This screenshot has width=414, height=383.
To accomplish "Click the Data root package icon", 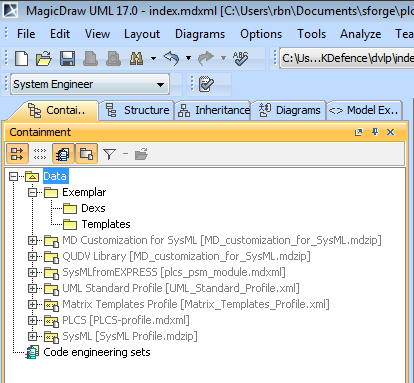I will point(32,176).
